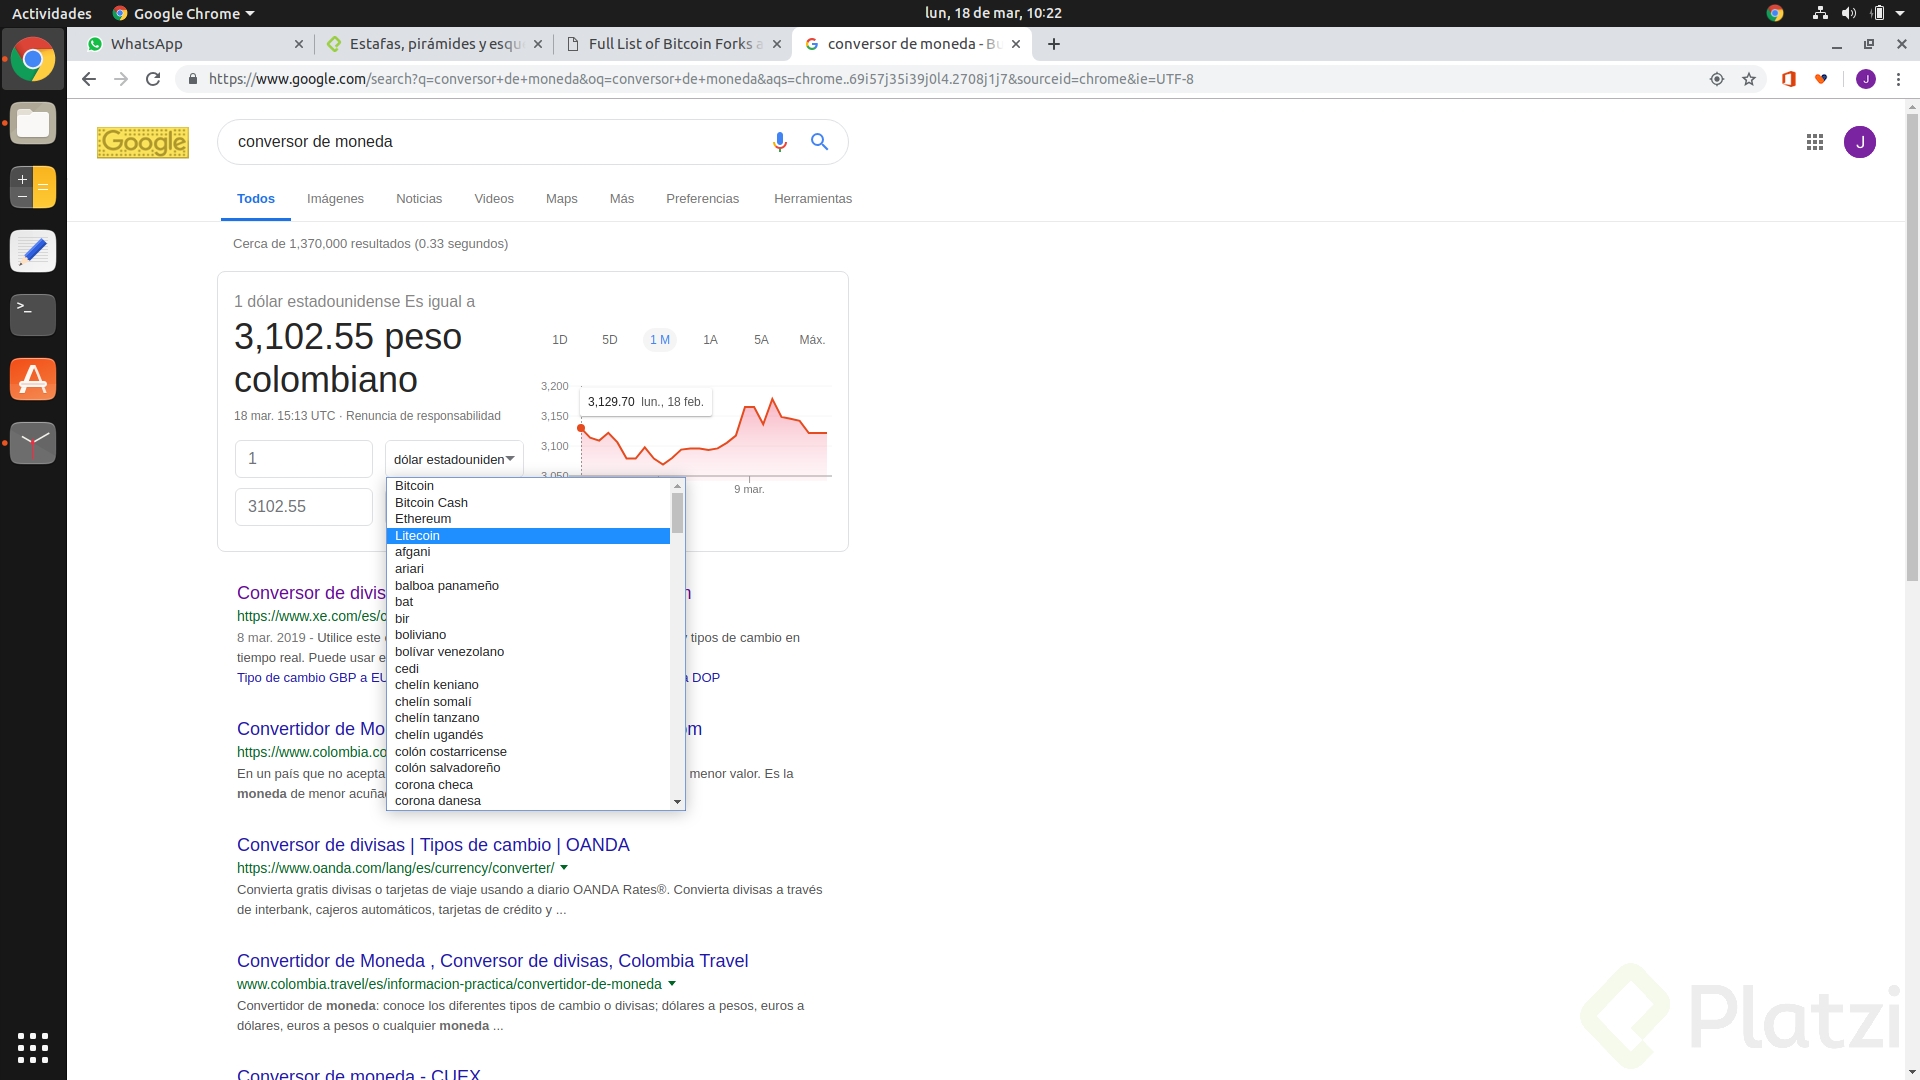Switch to Imágenes search tab
Screen dimensions: 1920x1080
(335, 199)
